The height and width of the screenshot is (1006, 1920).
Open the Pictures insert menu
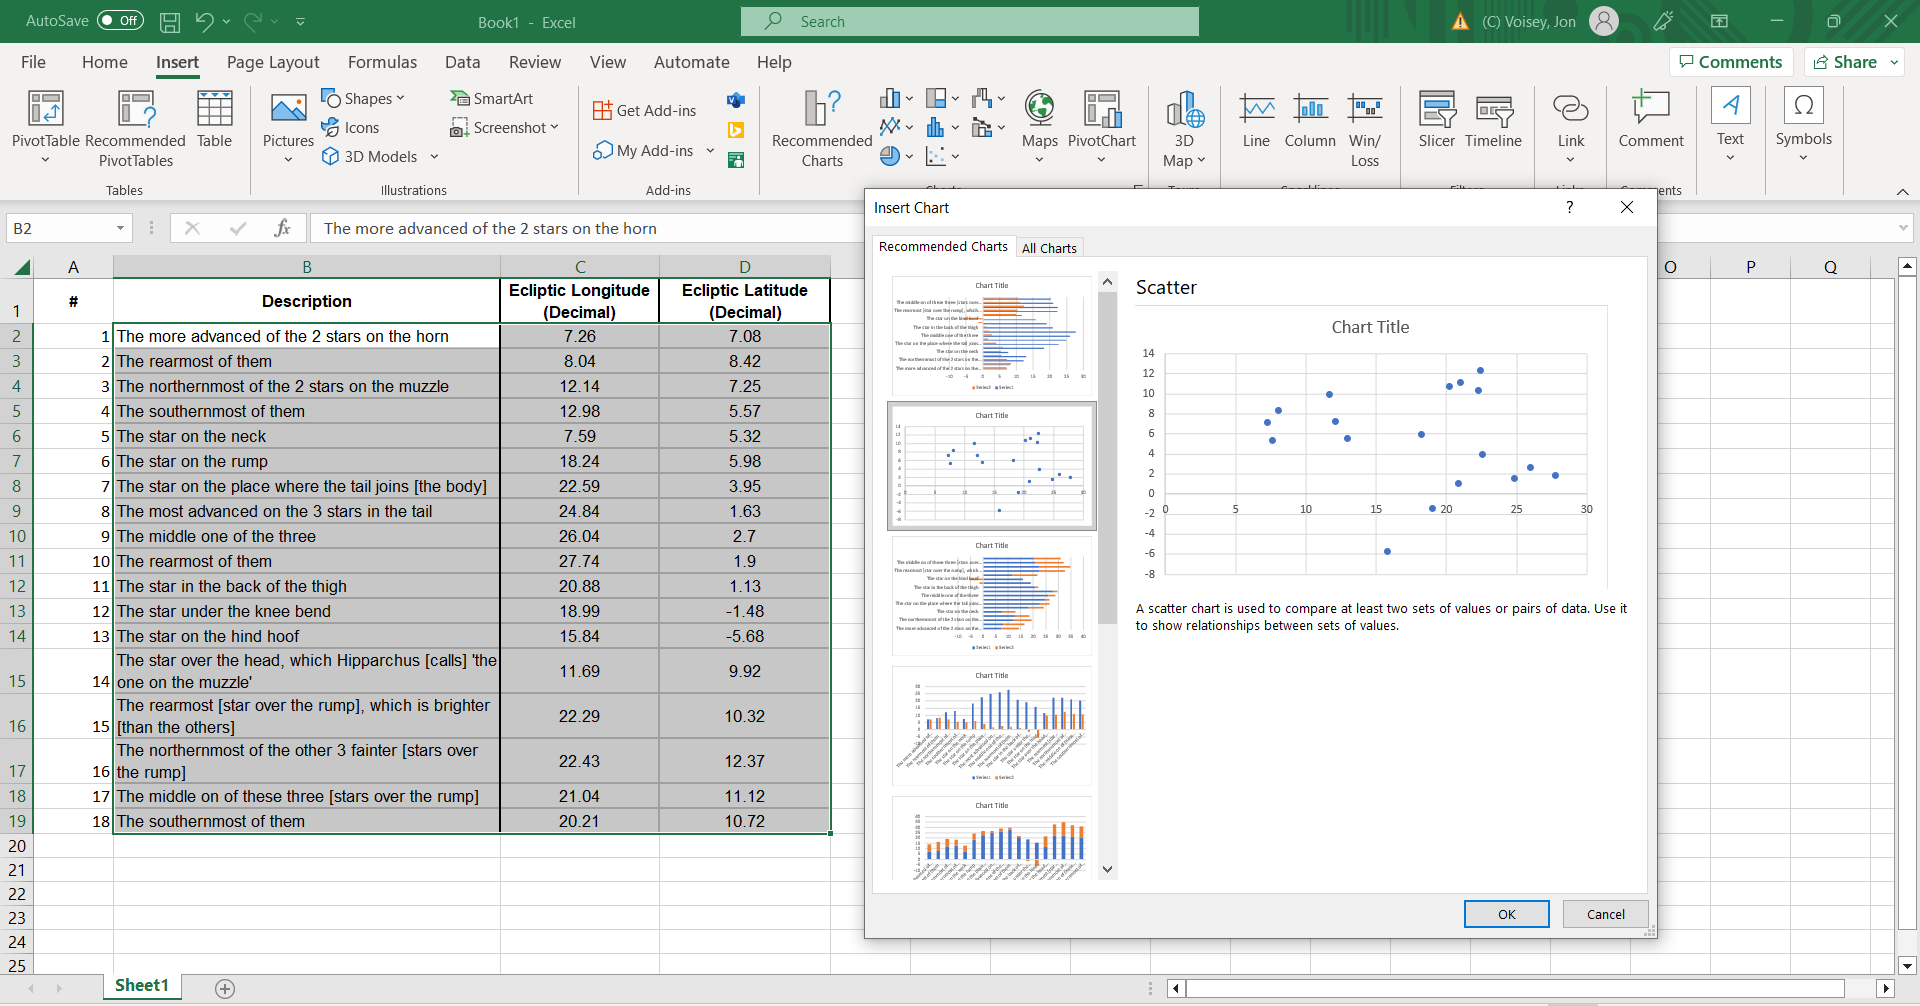point(288,128)
